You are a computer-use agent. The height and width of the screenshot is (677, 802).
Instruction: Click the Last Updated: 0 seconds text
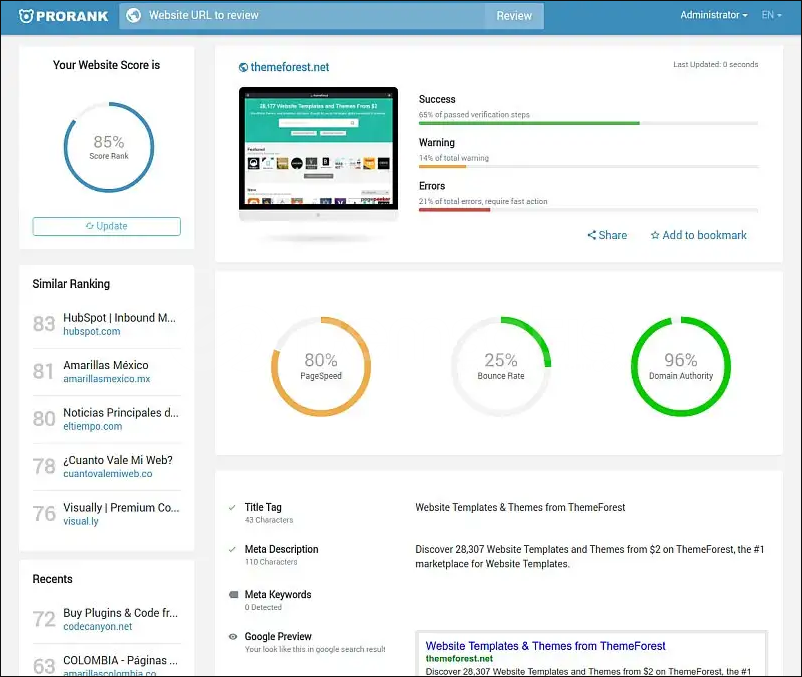pyautogui.click(x=716, y=64)
